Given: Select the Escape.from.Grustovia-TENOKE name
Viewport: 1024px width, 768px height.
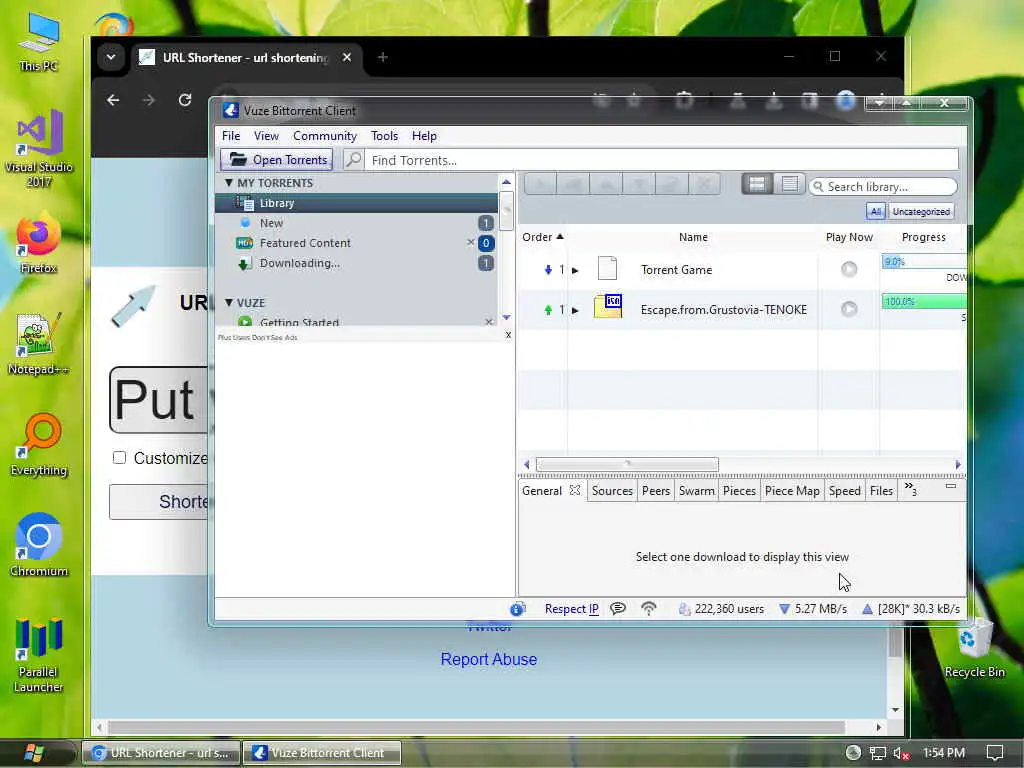Looking at the screenshot, I should coord(724,310).
